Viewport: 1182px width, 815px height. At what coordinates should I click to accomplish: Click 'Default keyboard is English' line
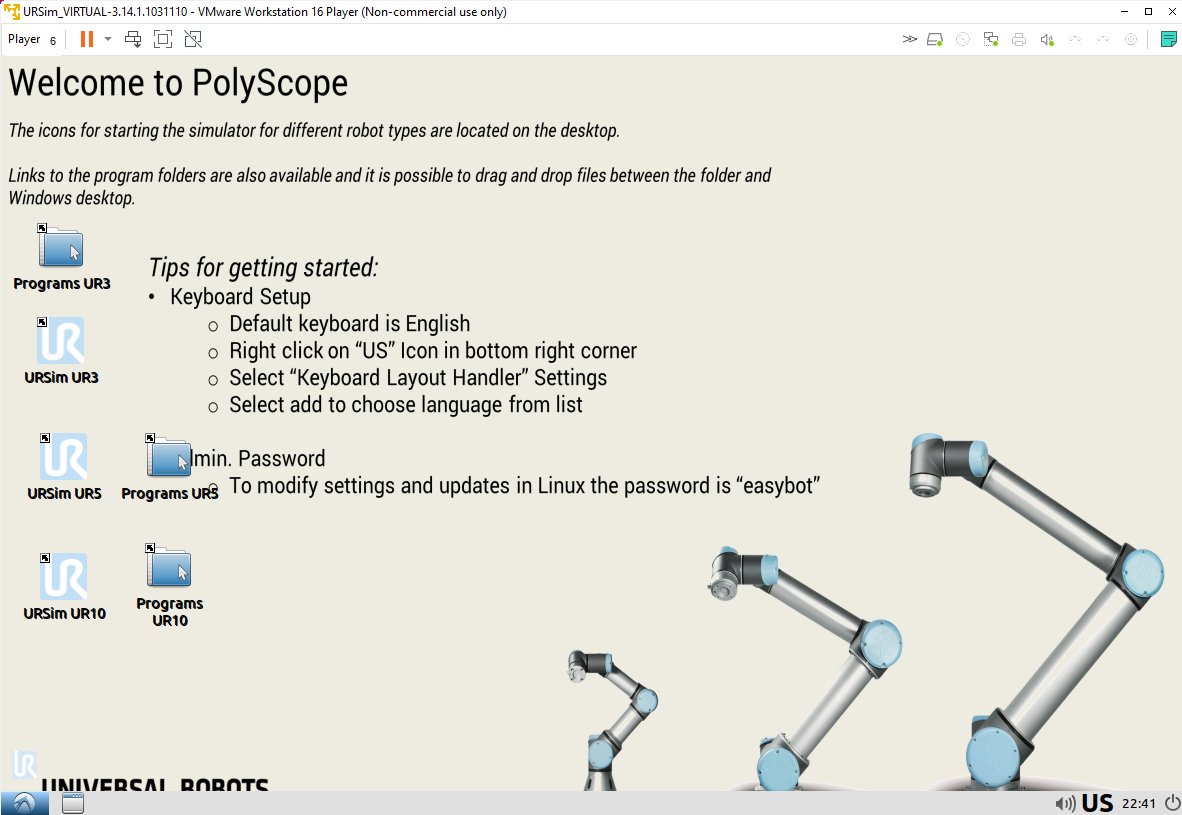coord(350,323)
